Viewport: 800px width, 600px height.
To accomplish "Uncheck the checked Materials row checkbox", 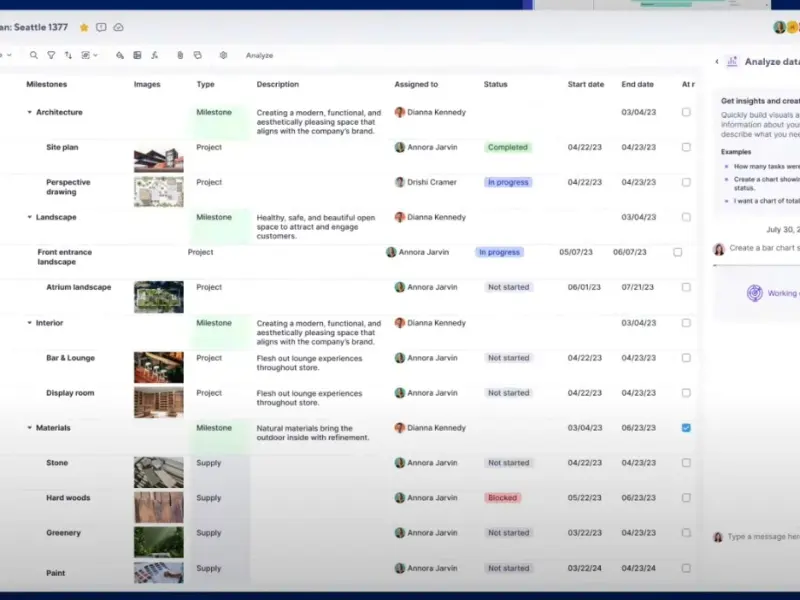I will click(x=686, y=428).
